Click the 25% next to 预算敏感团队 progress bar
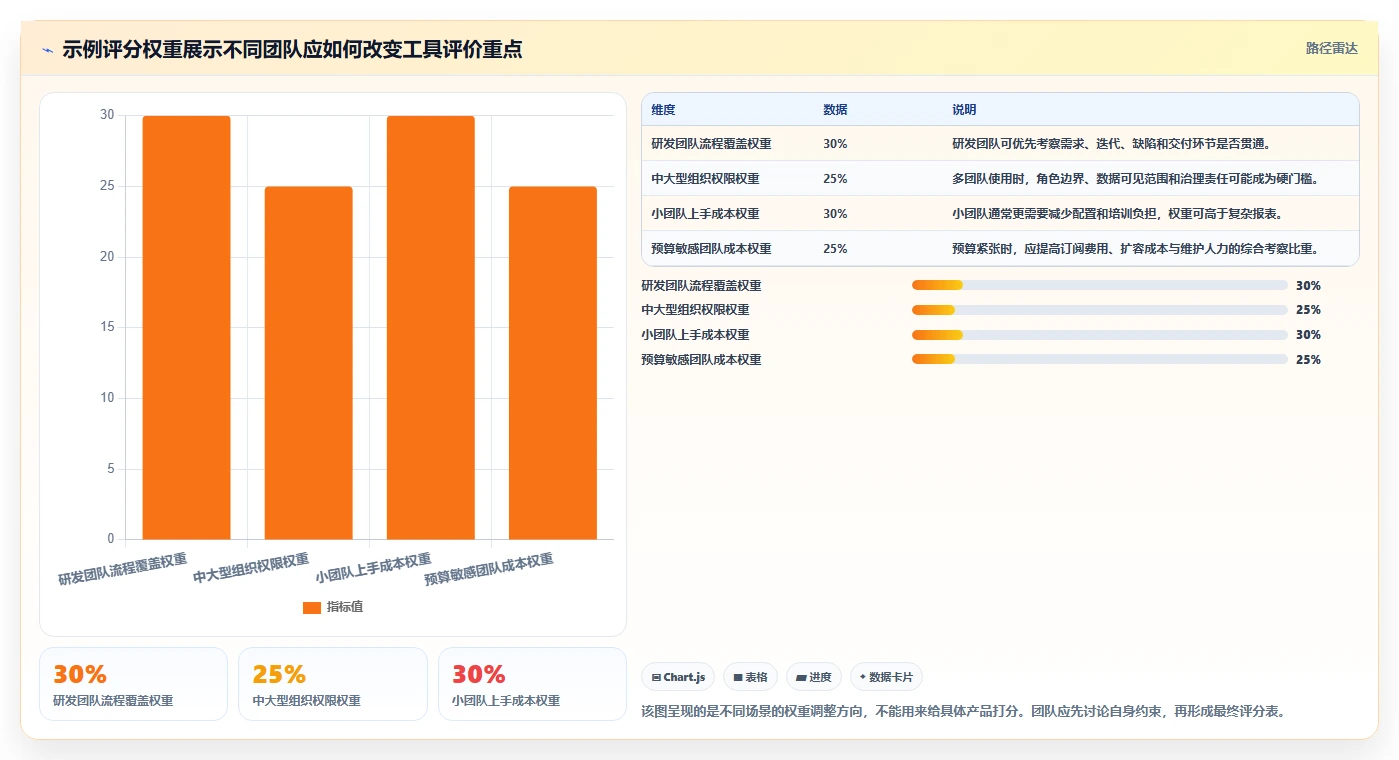 click(1308, 360)
